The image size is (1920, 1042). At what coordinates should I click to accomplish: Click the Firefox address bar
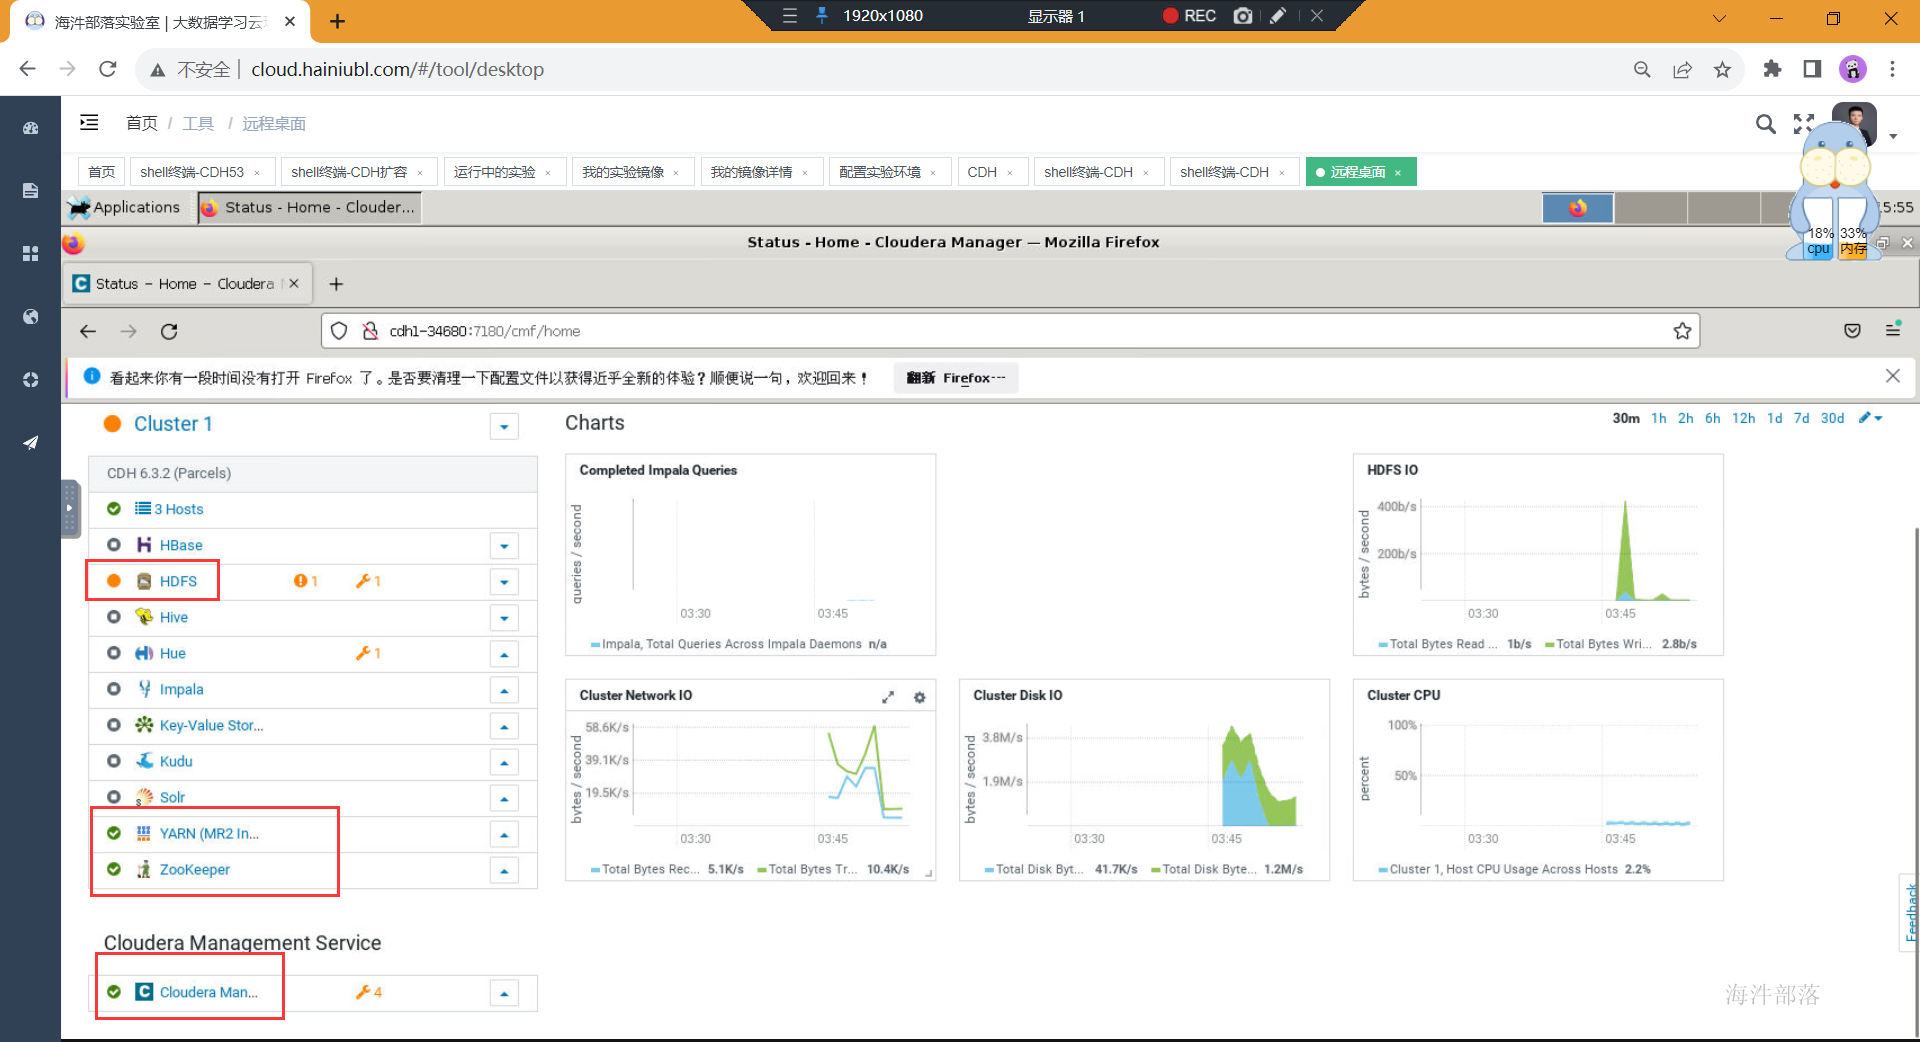click(x=1010, y=331)
